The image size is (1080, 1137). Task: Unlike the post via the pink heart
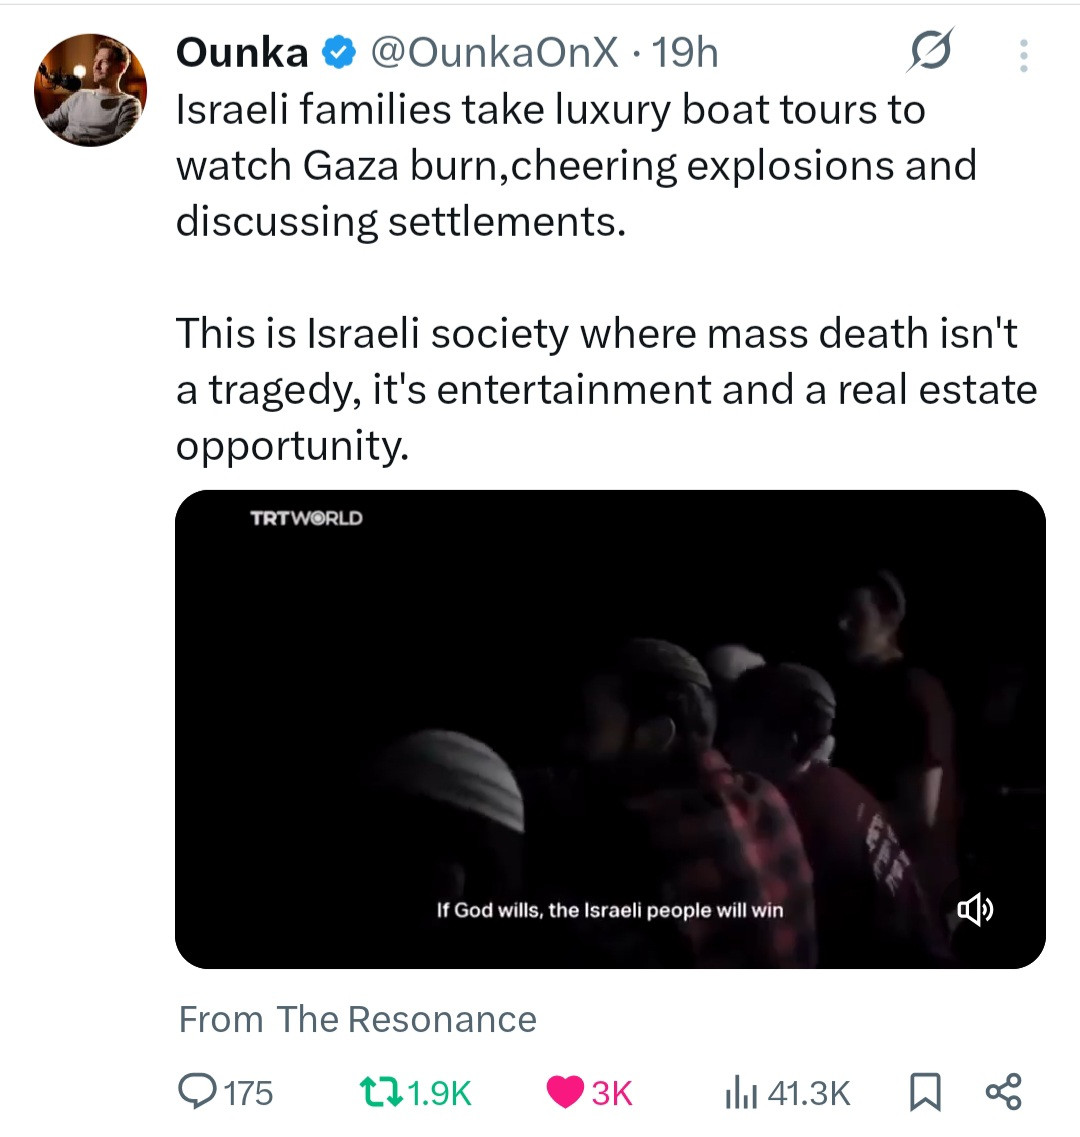pos(566,1092)
